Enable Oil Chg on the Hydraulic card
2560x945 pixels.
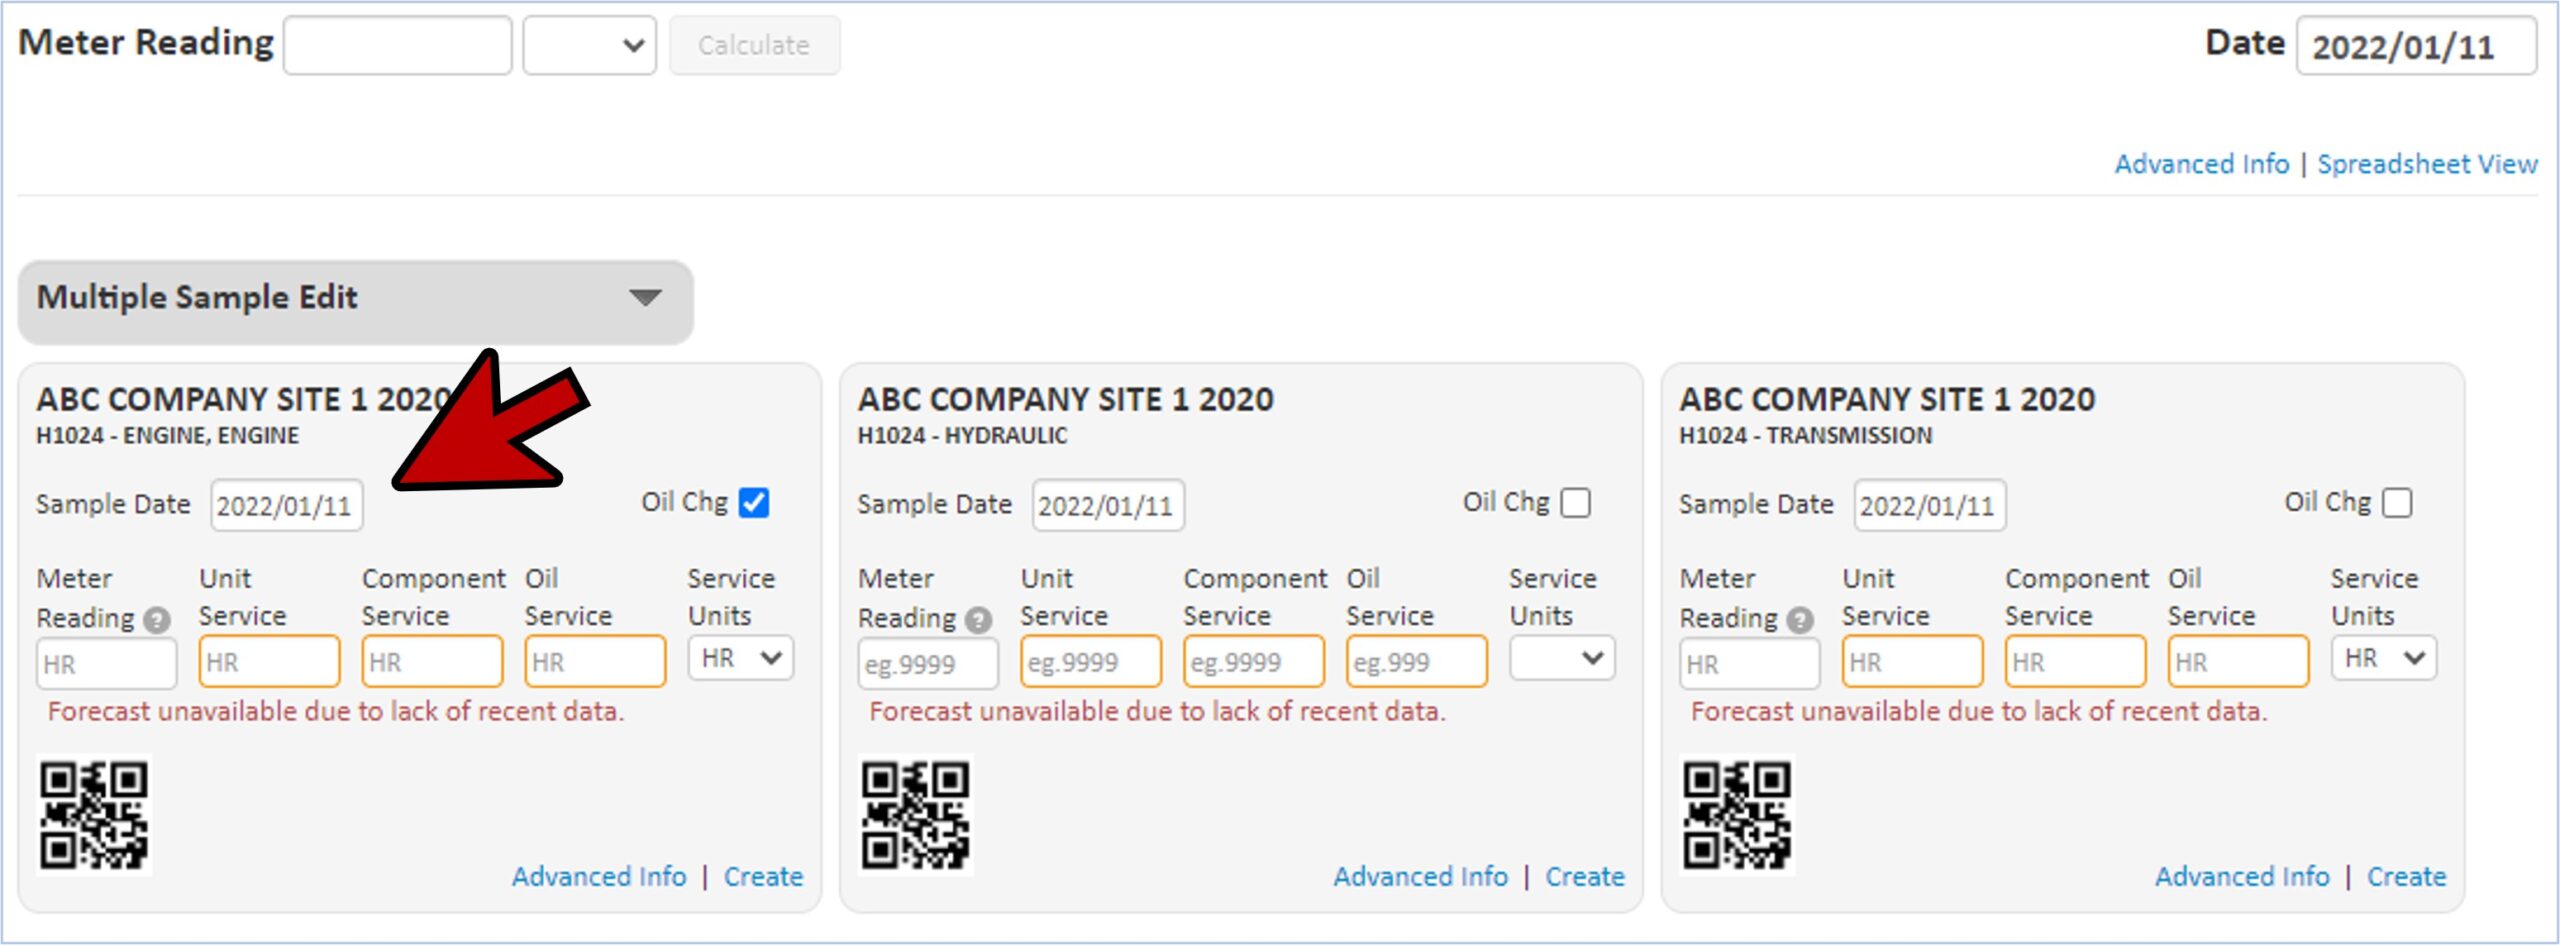[1575, 502]
